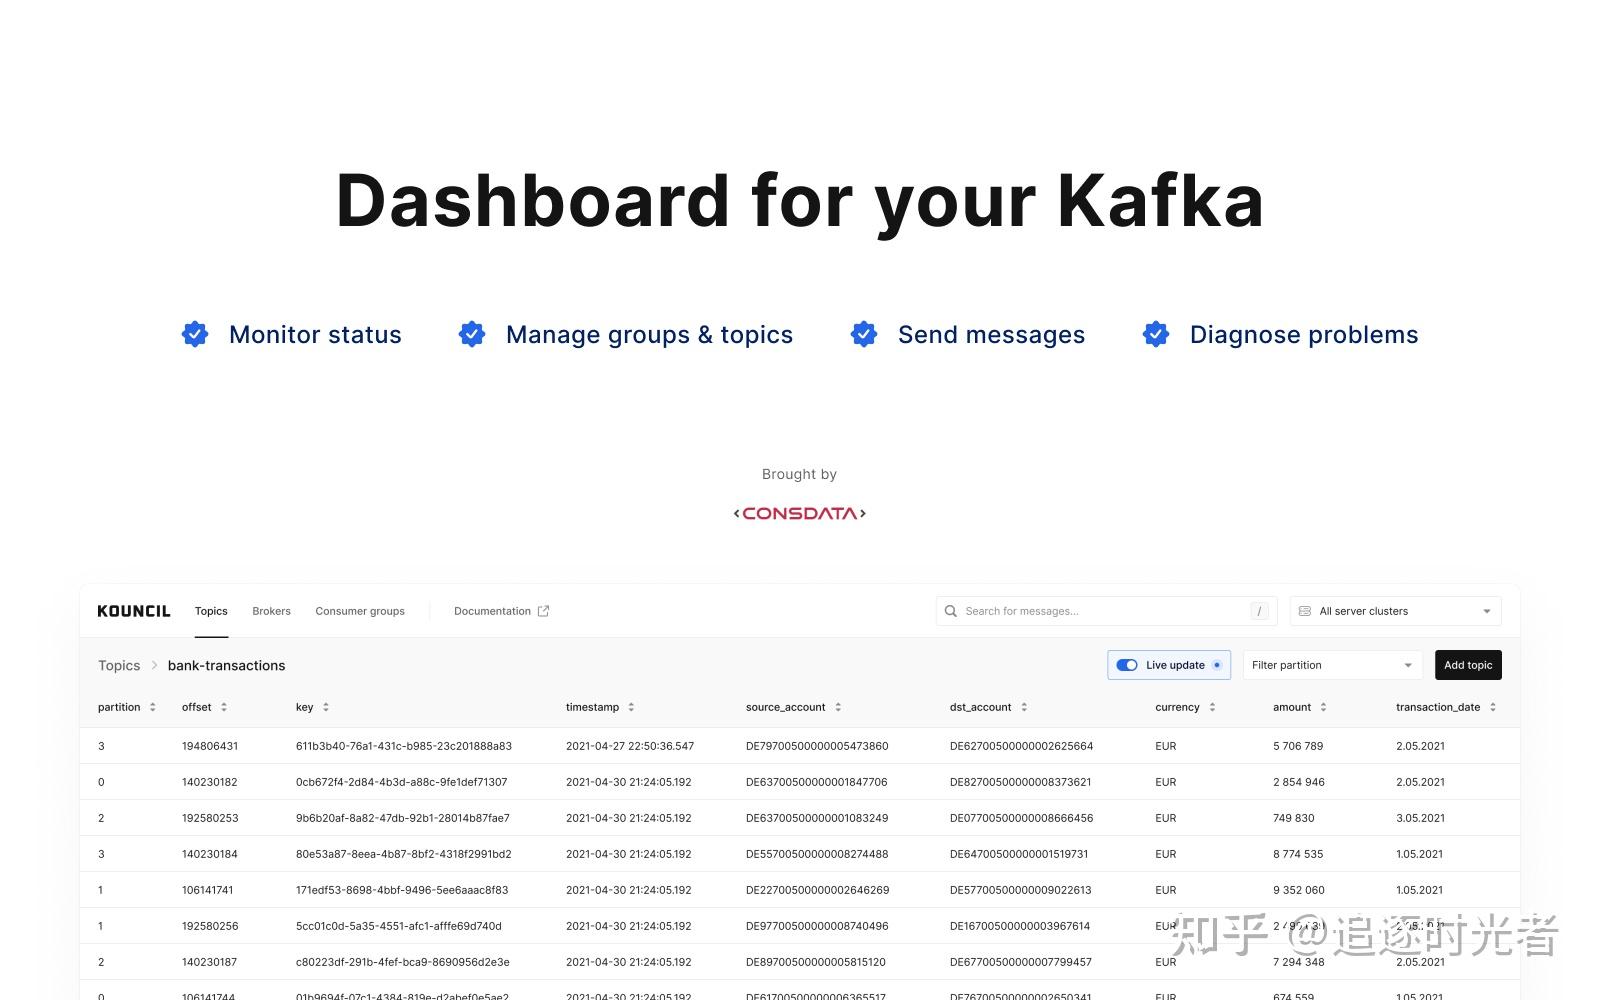Toggle the Live update switch
Viewport: 1600px width, 1000px height.
click(1127, 665)
